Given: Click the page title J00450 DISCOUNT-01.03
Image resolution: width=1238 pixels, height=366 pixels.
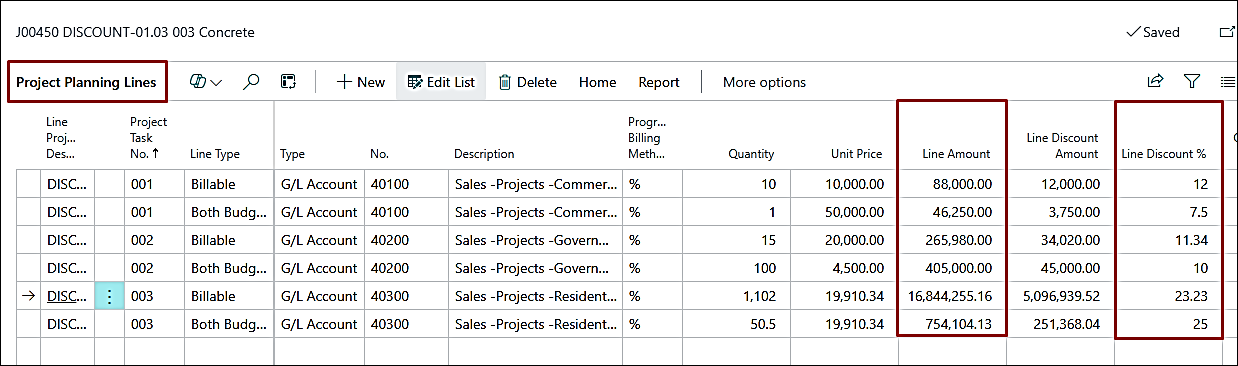Looking at the screenshot, I should point(135,32).
